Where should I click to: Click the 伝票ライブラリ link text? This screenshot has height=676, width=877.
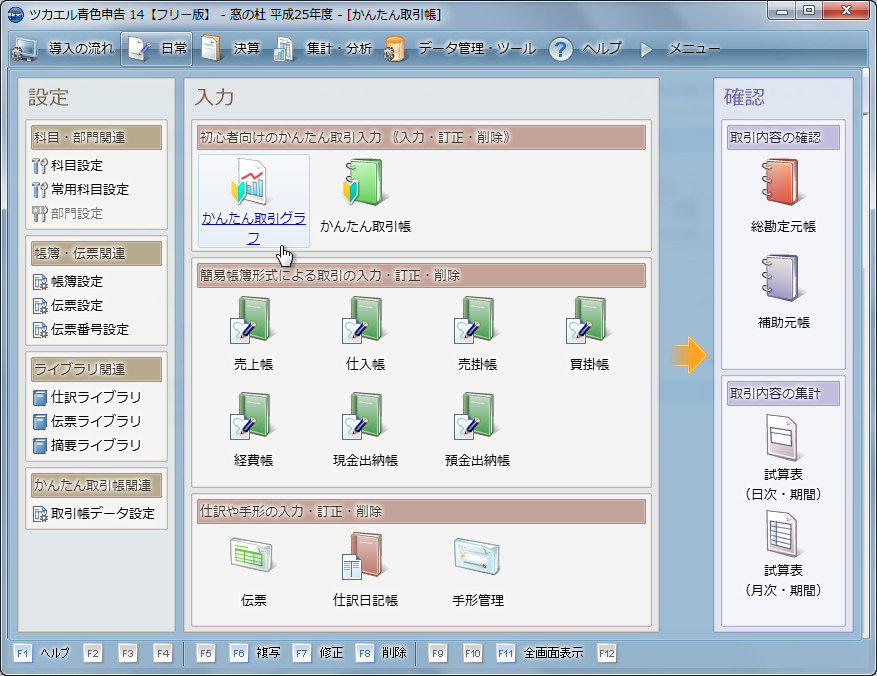96,422
